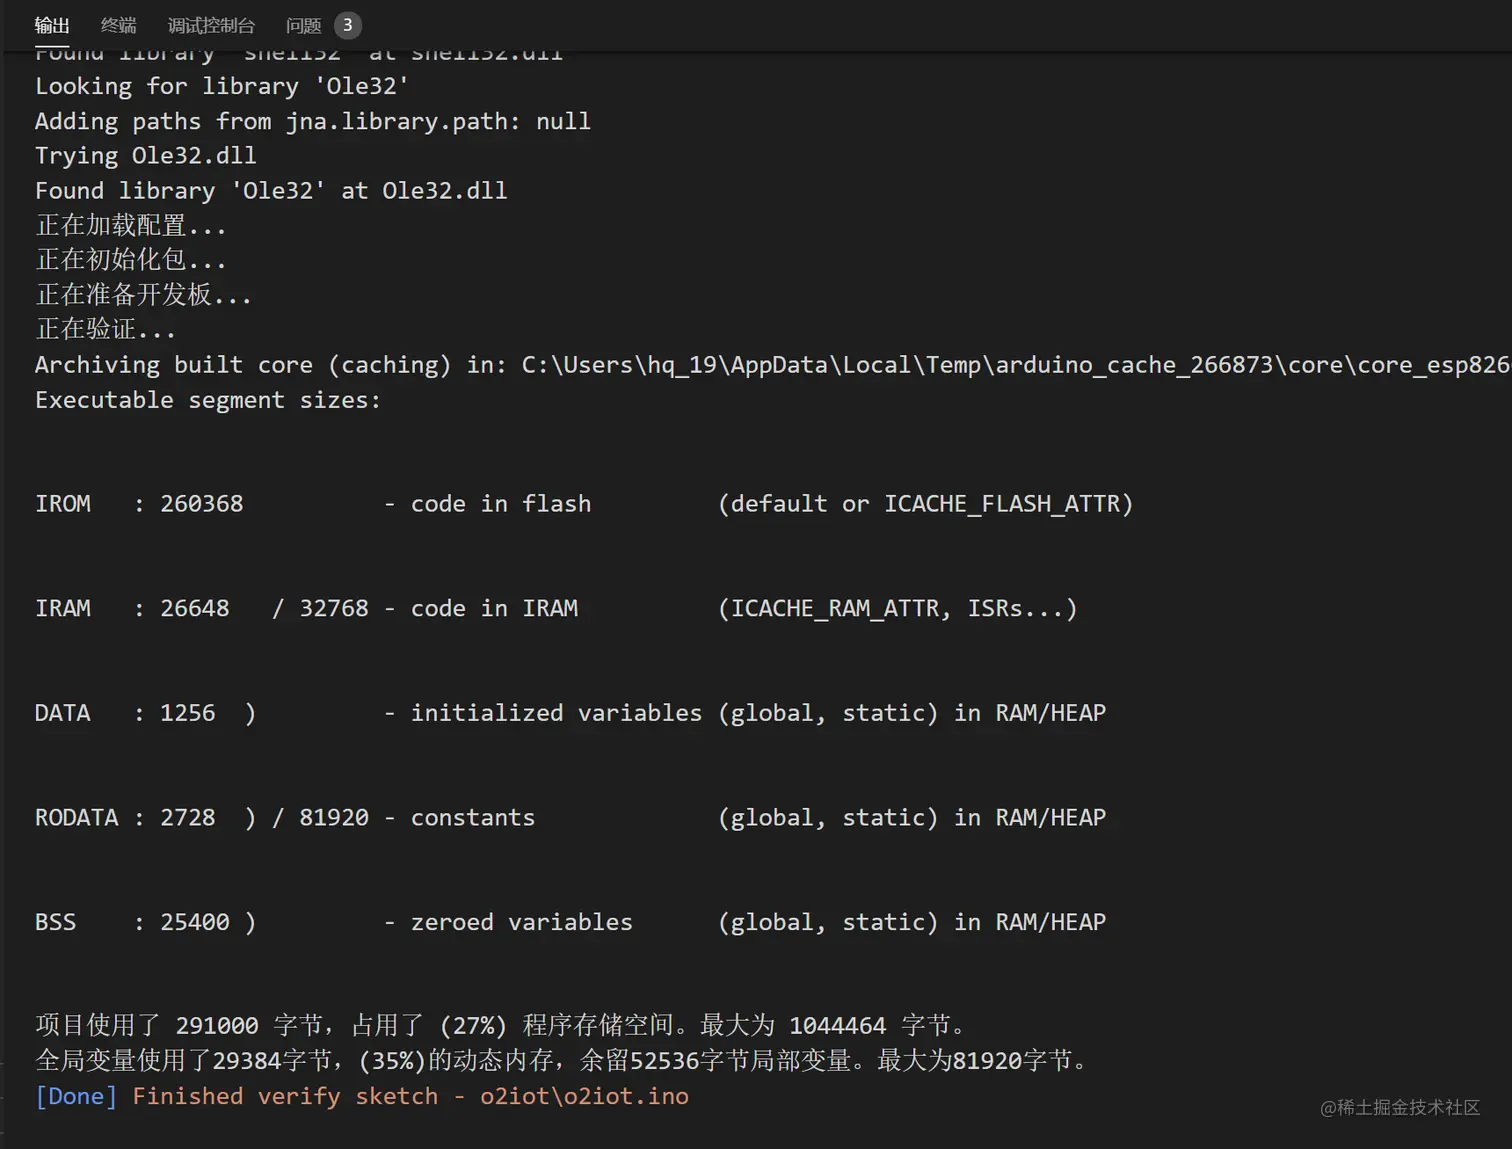
Task: Click the line "Looking for library 'Ole32'"
Action: click(x=222, y=86)
